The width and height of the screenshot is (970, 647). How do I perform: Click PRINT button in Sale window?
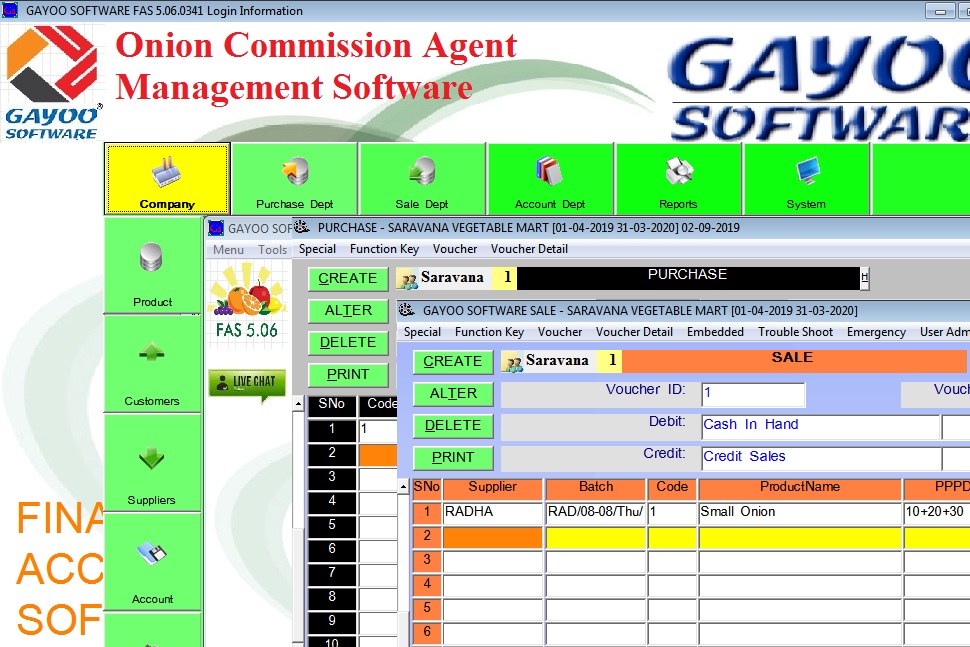point(453,458)
